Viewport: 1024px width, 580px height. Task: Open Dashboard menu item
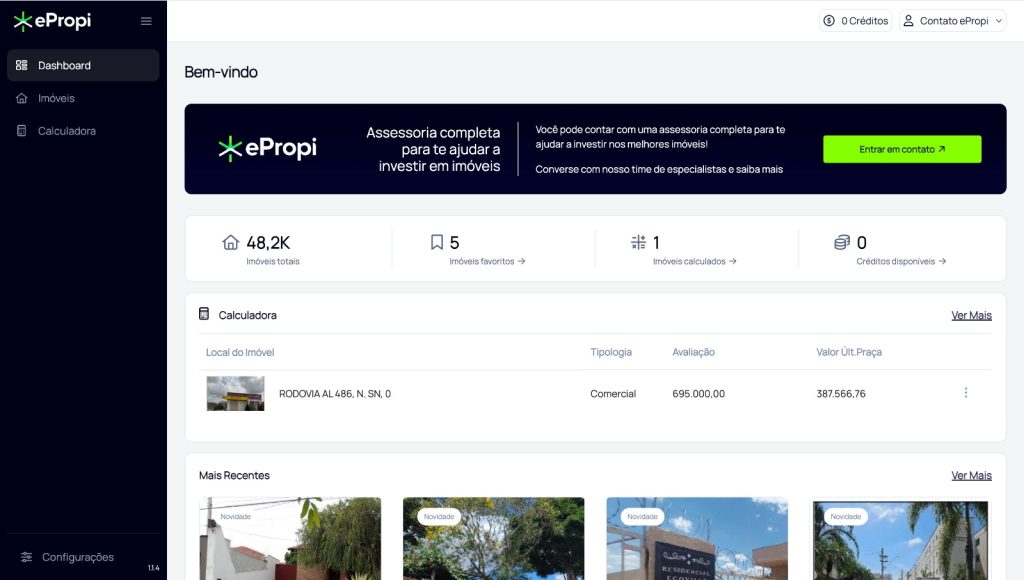coord(83,65)
